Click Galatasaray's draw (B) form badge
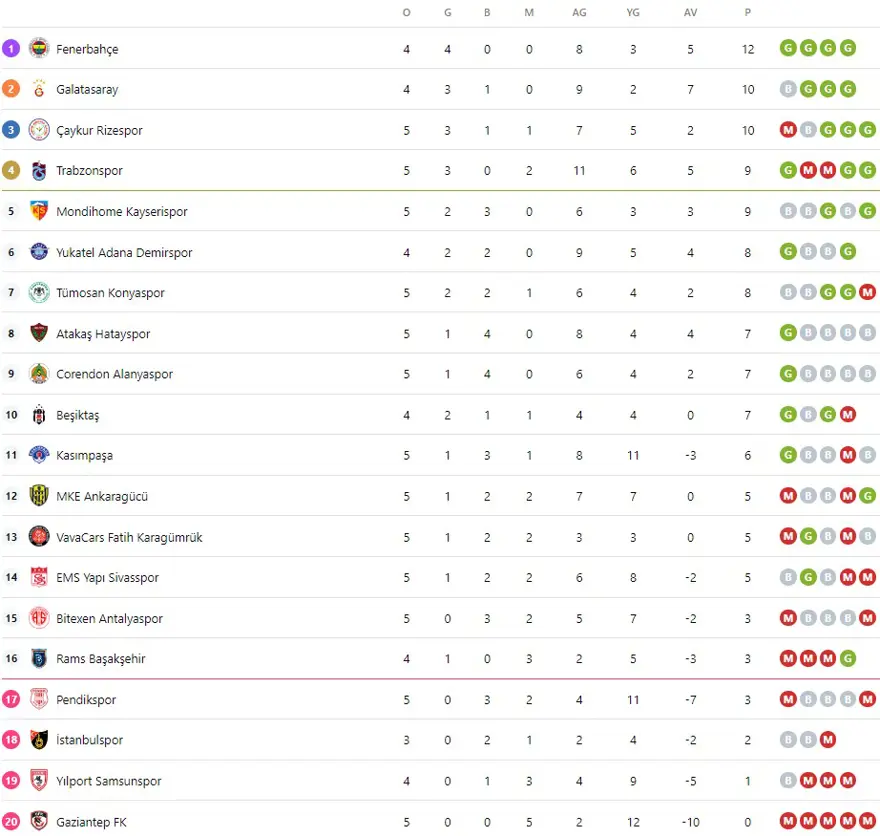880x836 pixels. 788,89
